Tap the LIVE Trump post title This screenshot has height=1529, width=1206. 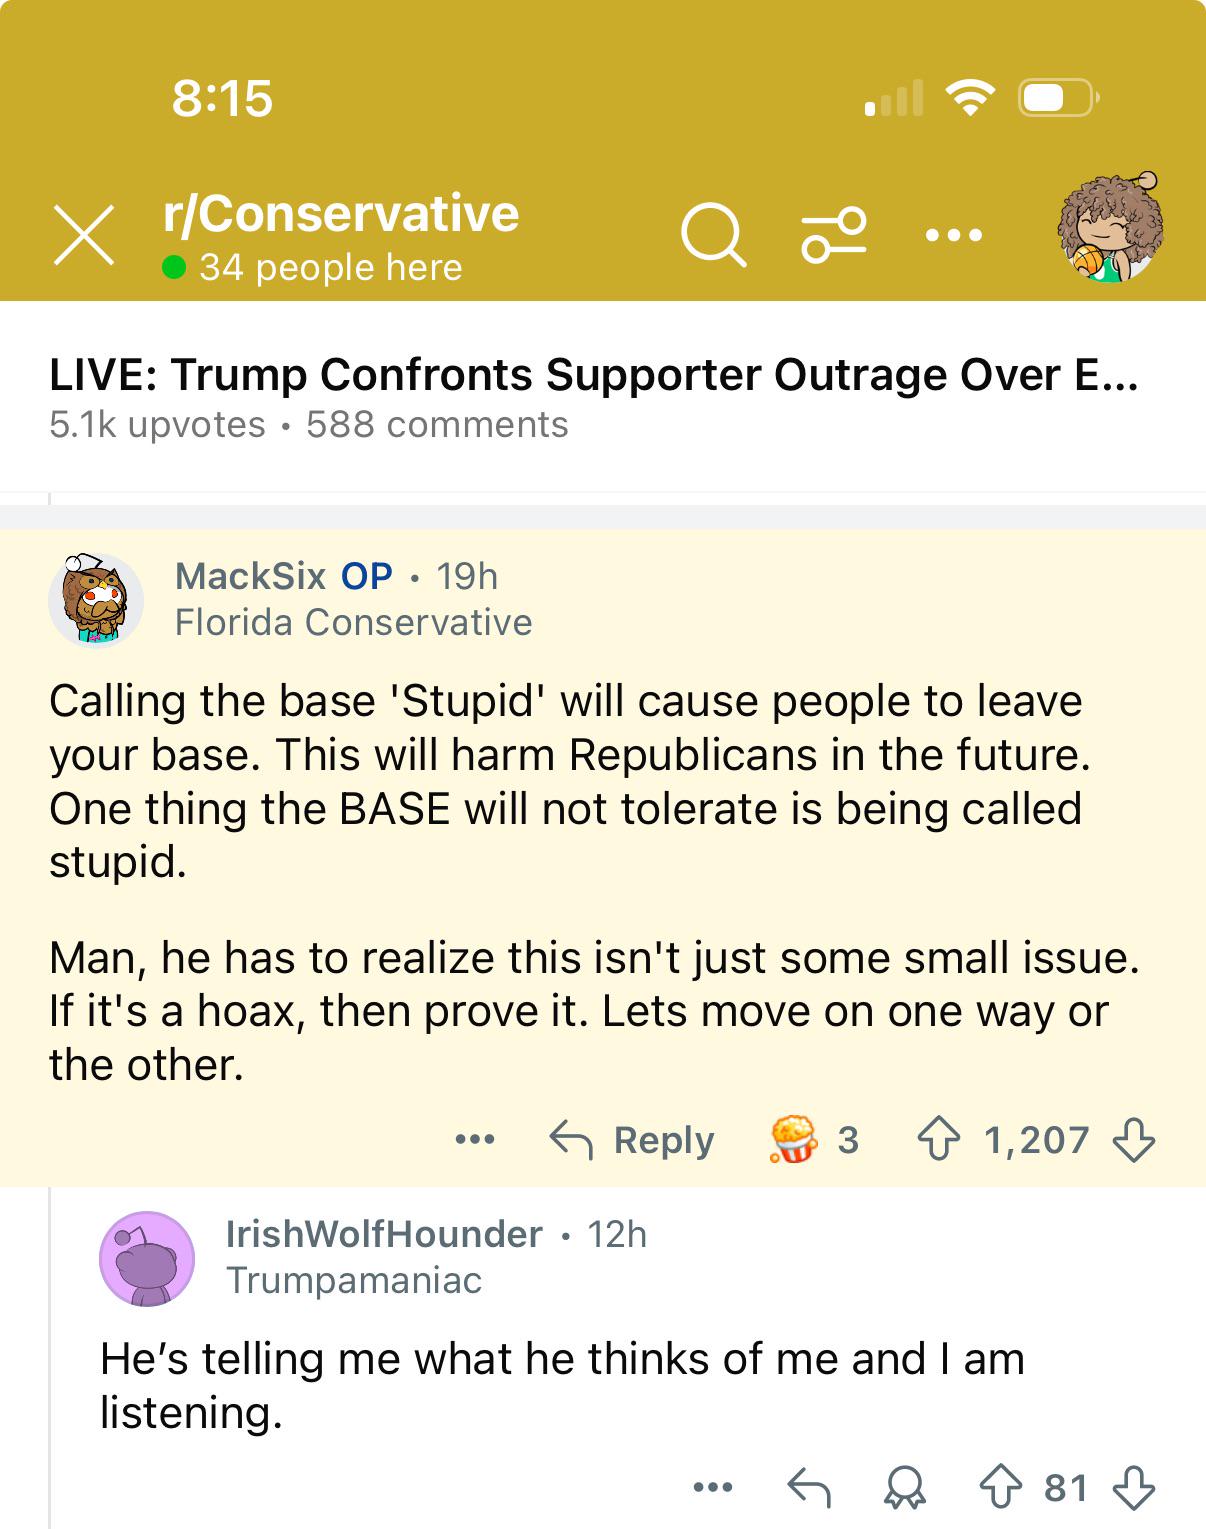(x=593, y=376)
